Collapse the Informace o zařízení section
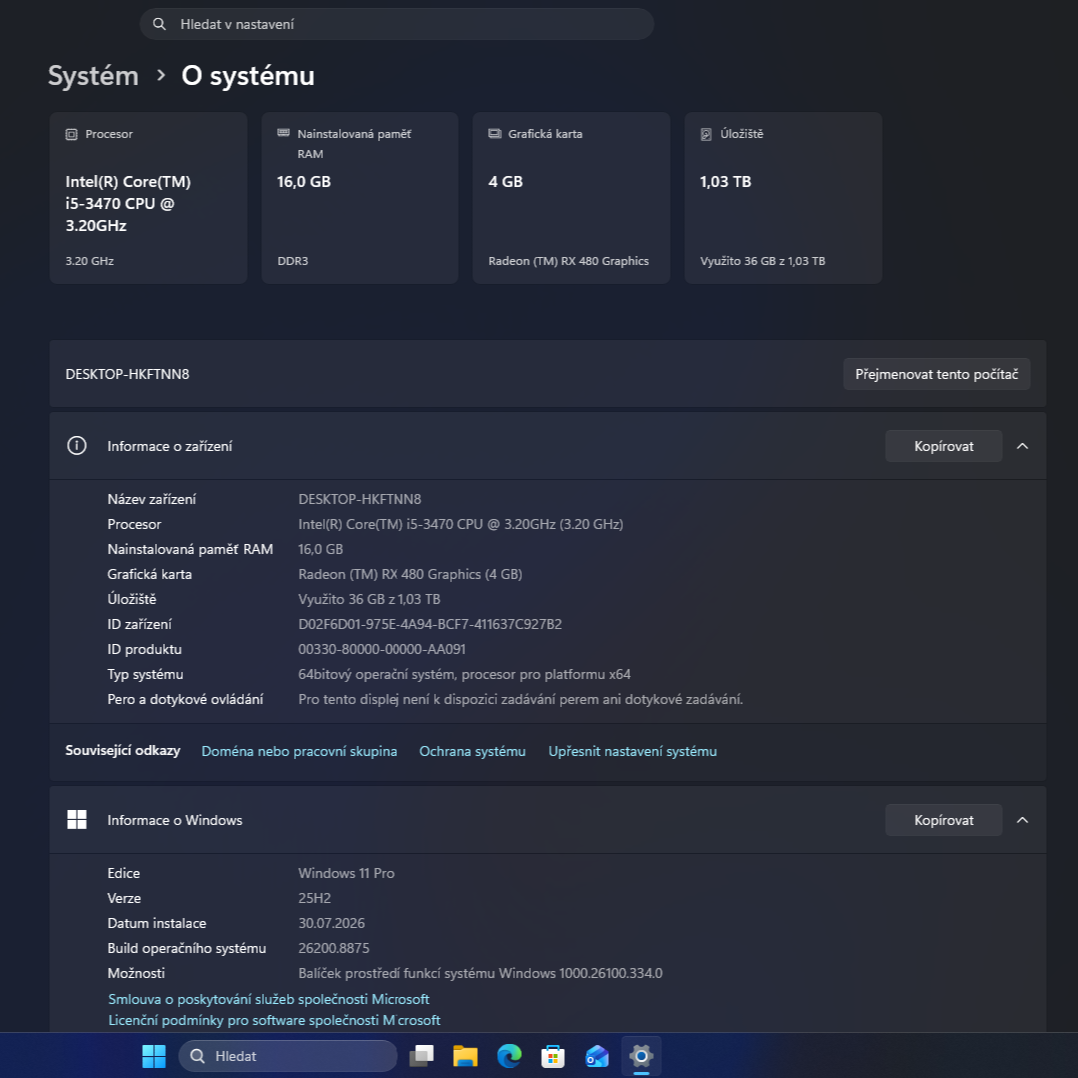The height and width of the screenshot is (1078, 1078). pos(1022,446)
